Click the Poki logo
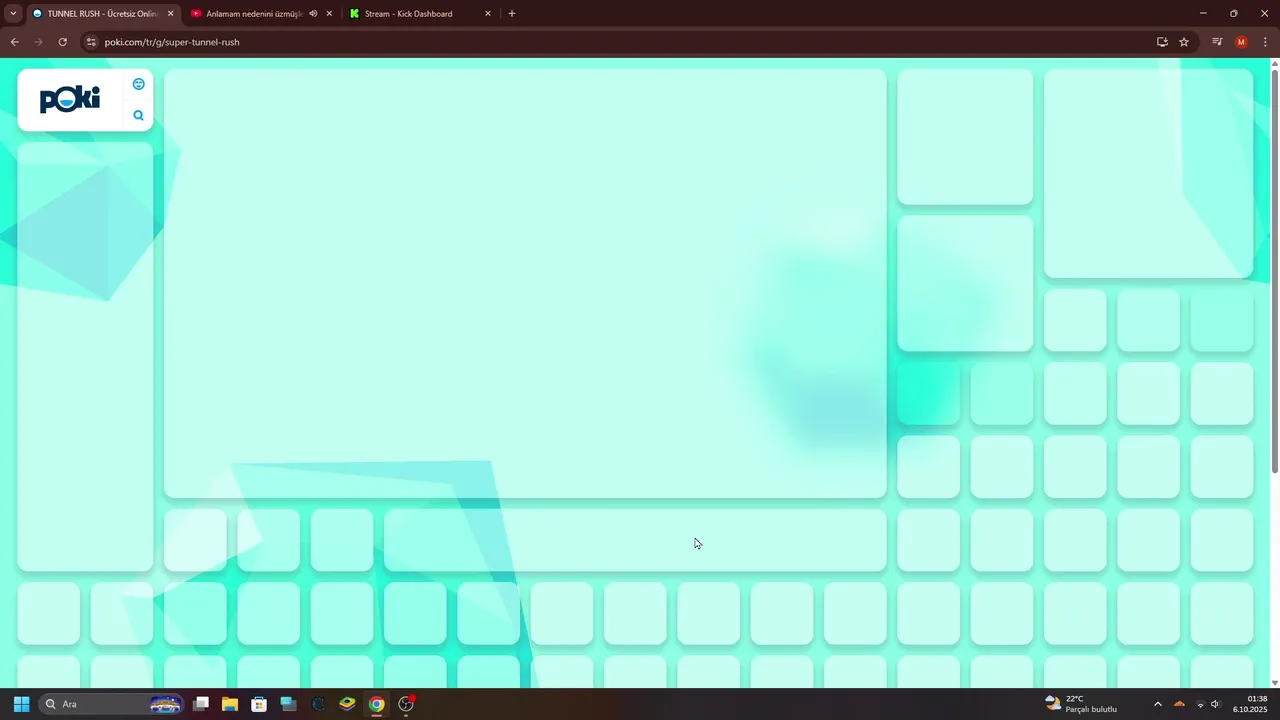 pyautogui.click(x=70, y=99)
